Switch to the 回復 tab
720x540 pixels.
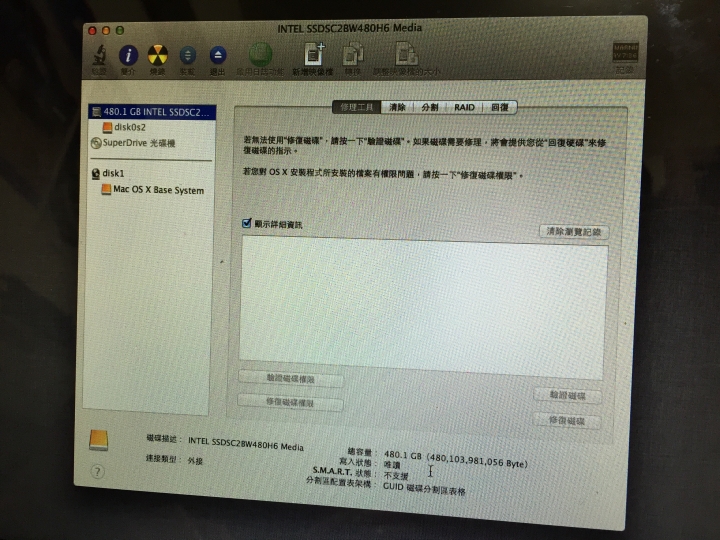[500, 107]
